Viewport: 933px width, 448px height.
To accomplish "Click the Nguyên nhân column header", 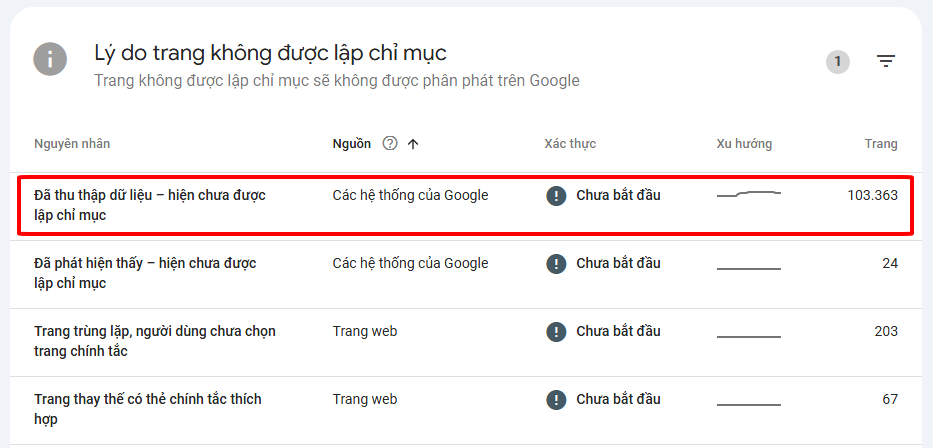I will (x=72, y=144).
